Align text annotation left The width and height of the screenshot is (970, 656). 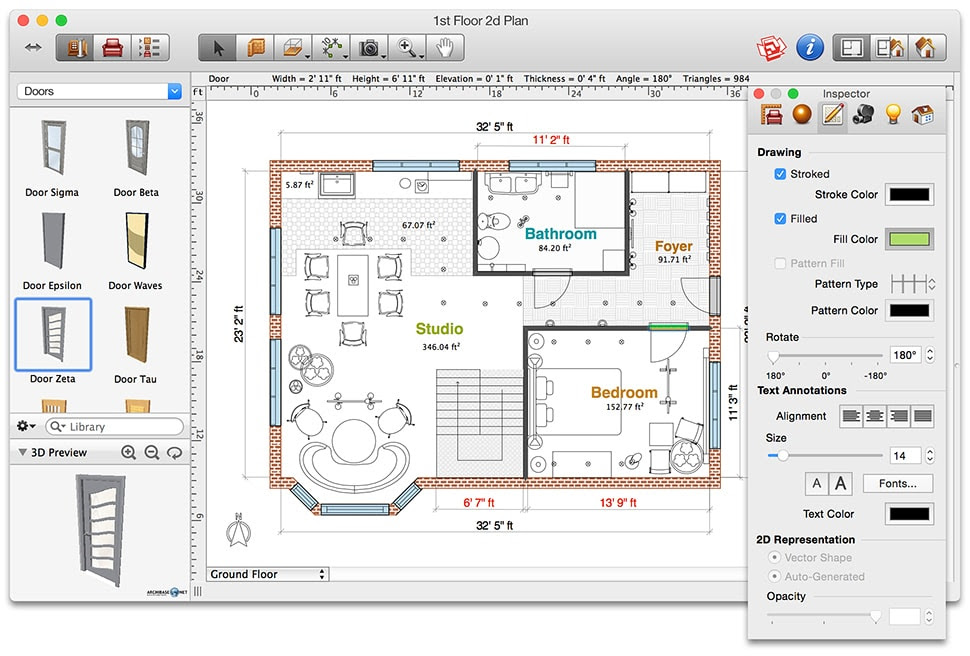(x=851, y=416)
